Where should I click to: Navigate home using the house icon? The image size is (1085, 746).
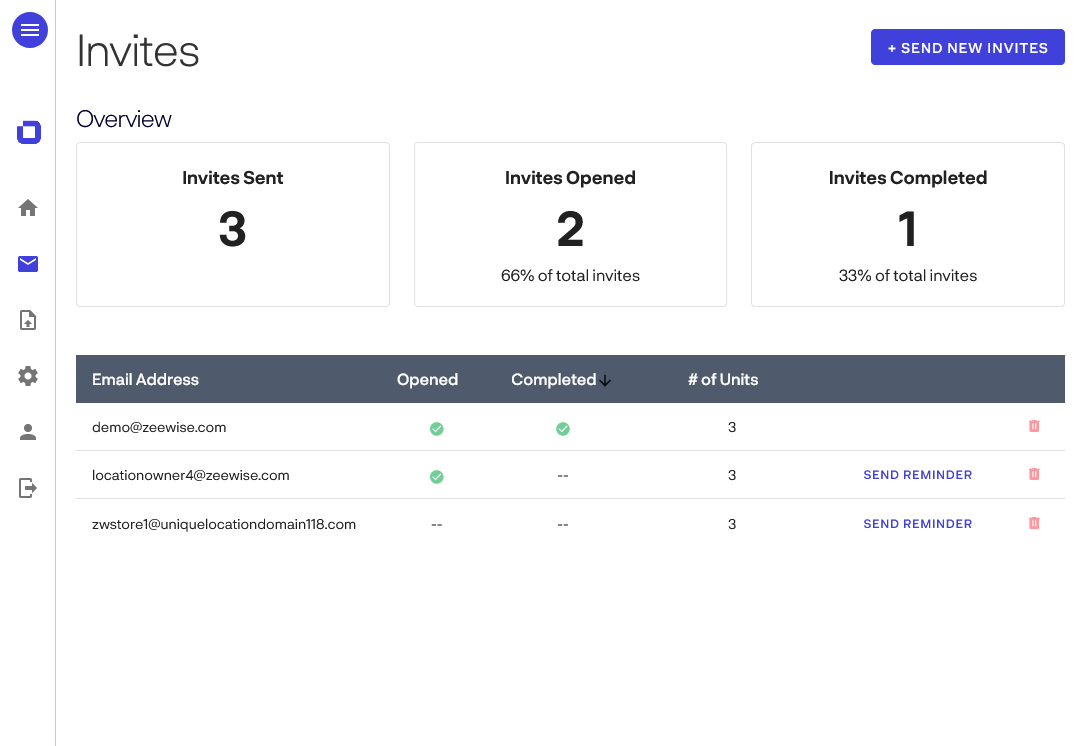pyautogui.click(x=27, y=207)
